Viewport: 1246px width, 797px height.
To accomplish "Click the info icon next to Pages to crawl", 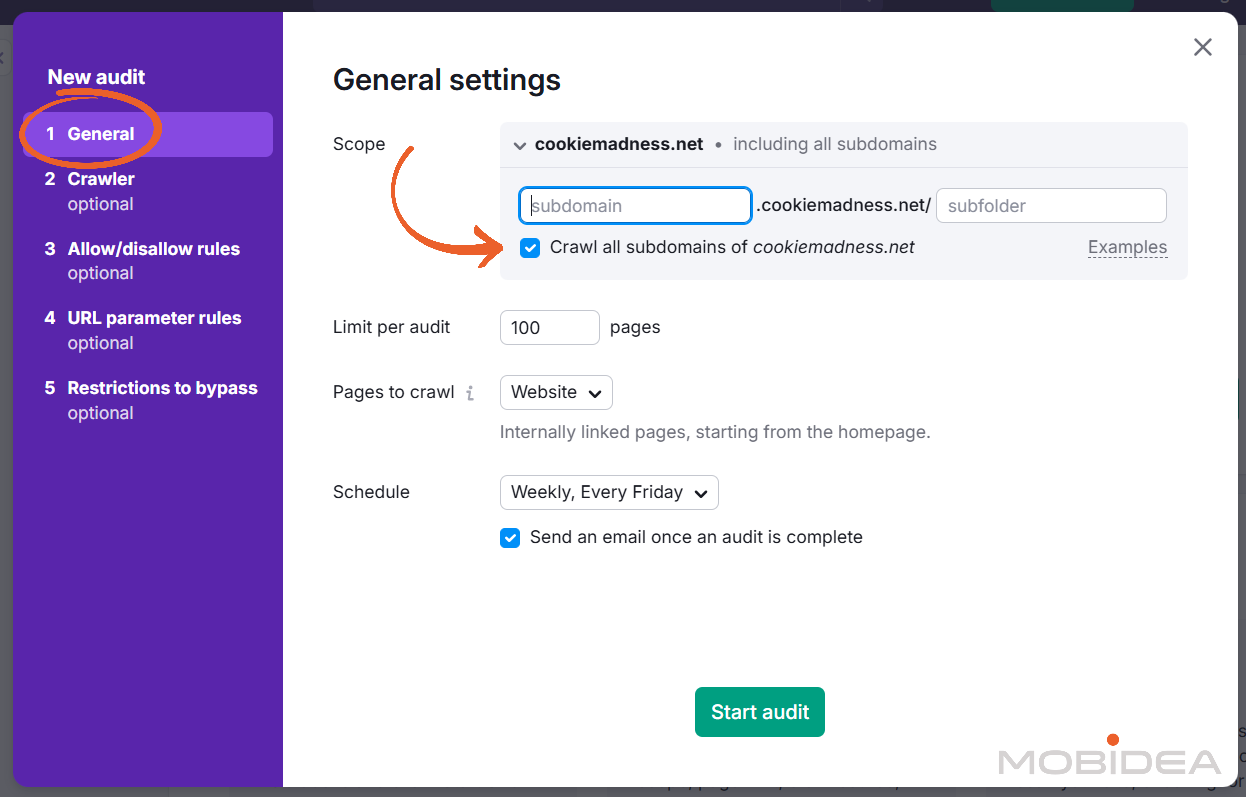I will click(x=470, y=392).
